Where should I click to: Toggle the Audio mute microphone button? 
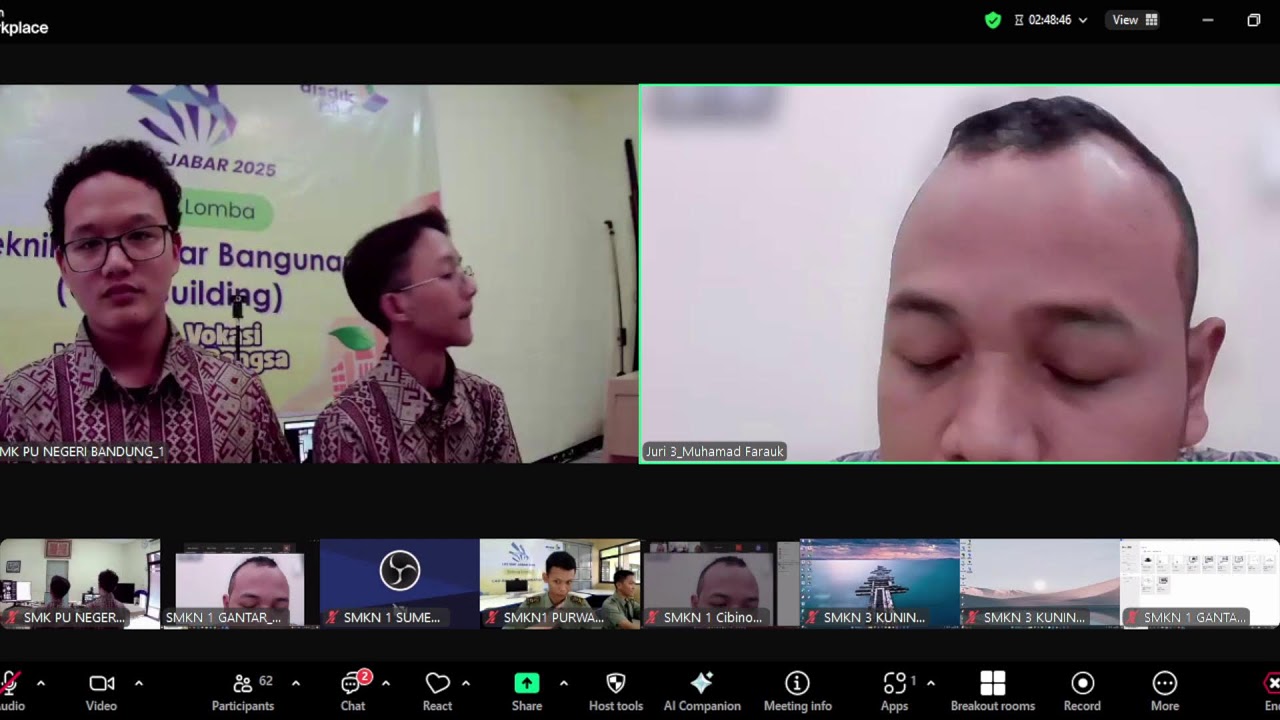coord(11,691)
